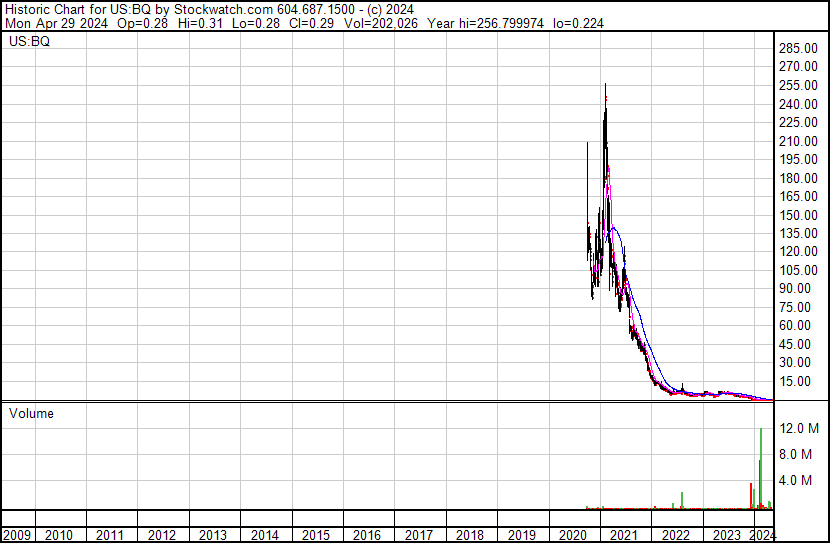This screenshot has height=543, width=830.
Task: Click the 90.00 price axis label
Action: pyautogui.click(x=795, y=288)
